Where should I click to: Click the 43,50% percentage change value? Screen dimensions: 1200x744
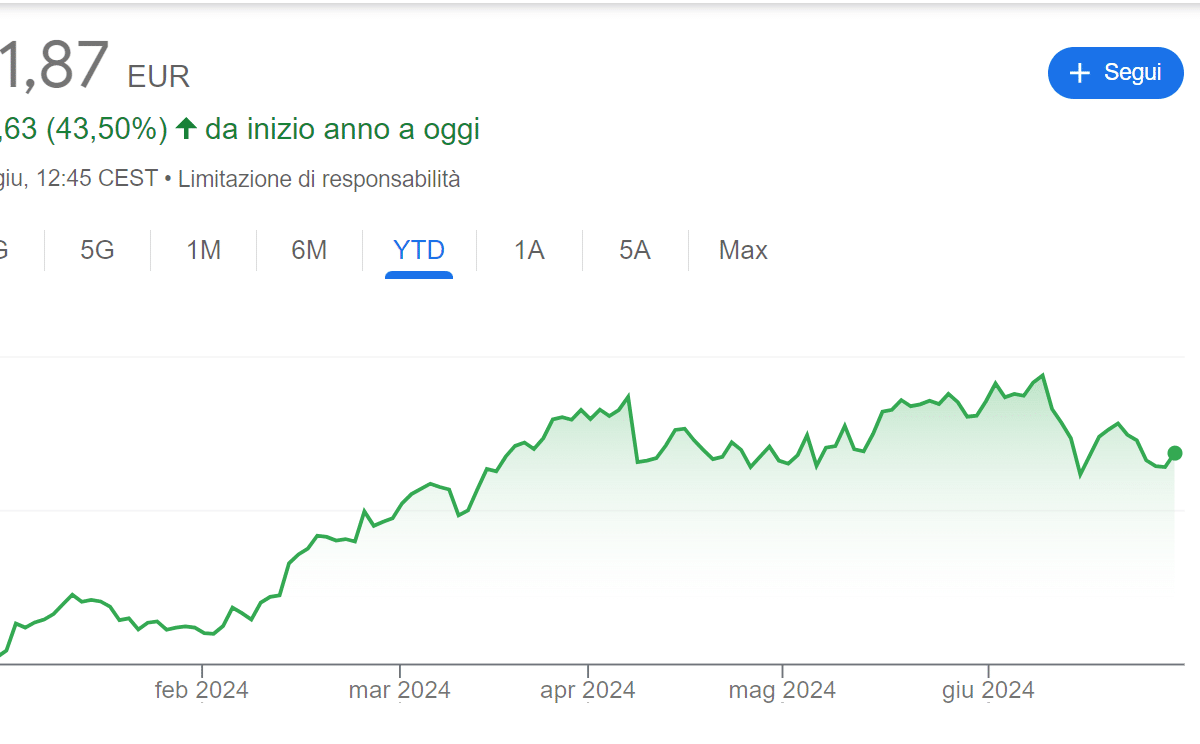pyautogui.click(x=106, y=129)
